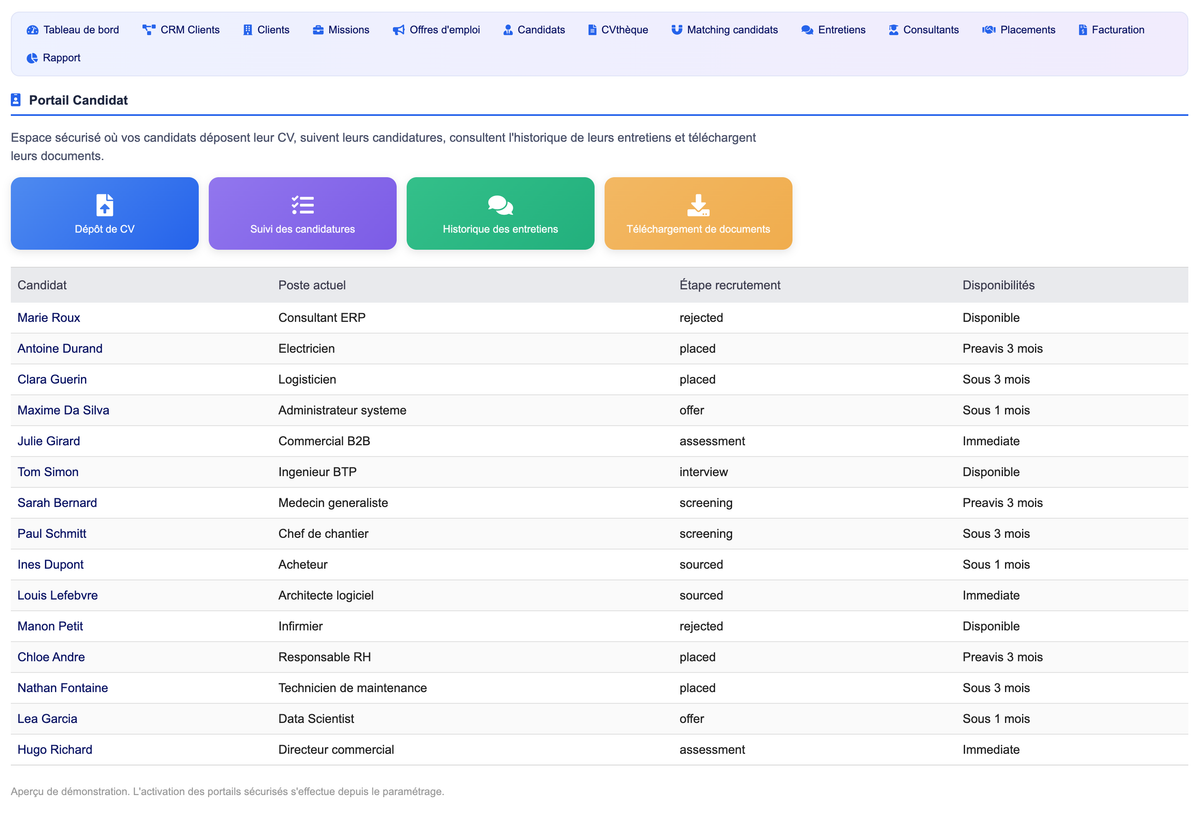This screenshot has height=828, width=1200.
Task: Click the Missions briefcase icon
Action: click(x=318, y=30)
